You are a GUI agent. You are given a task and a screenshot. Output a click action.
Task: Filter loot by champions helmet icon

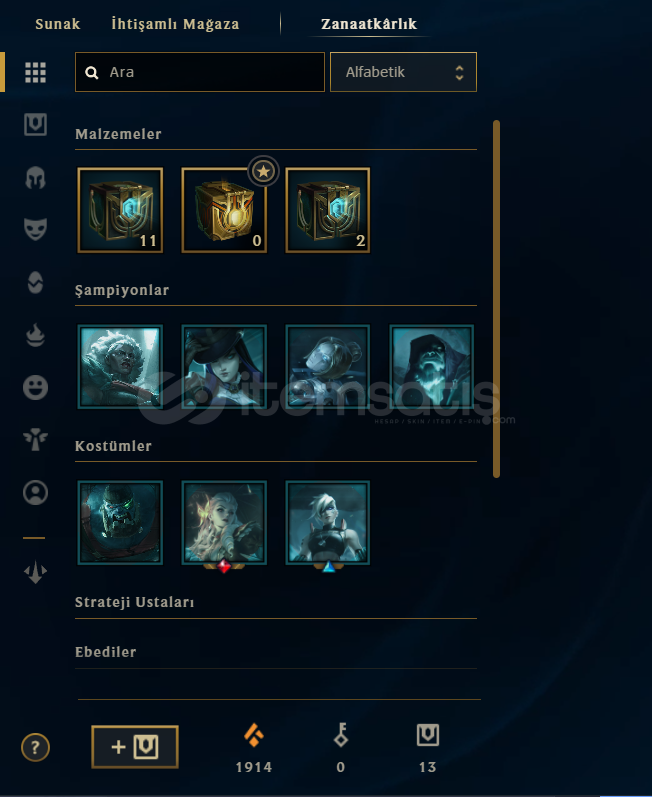35,177
